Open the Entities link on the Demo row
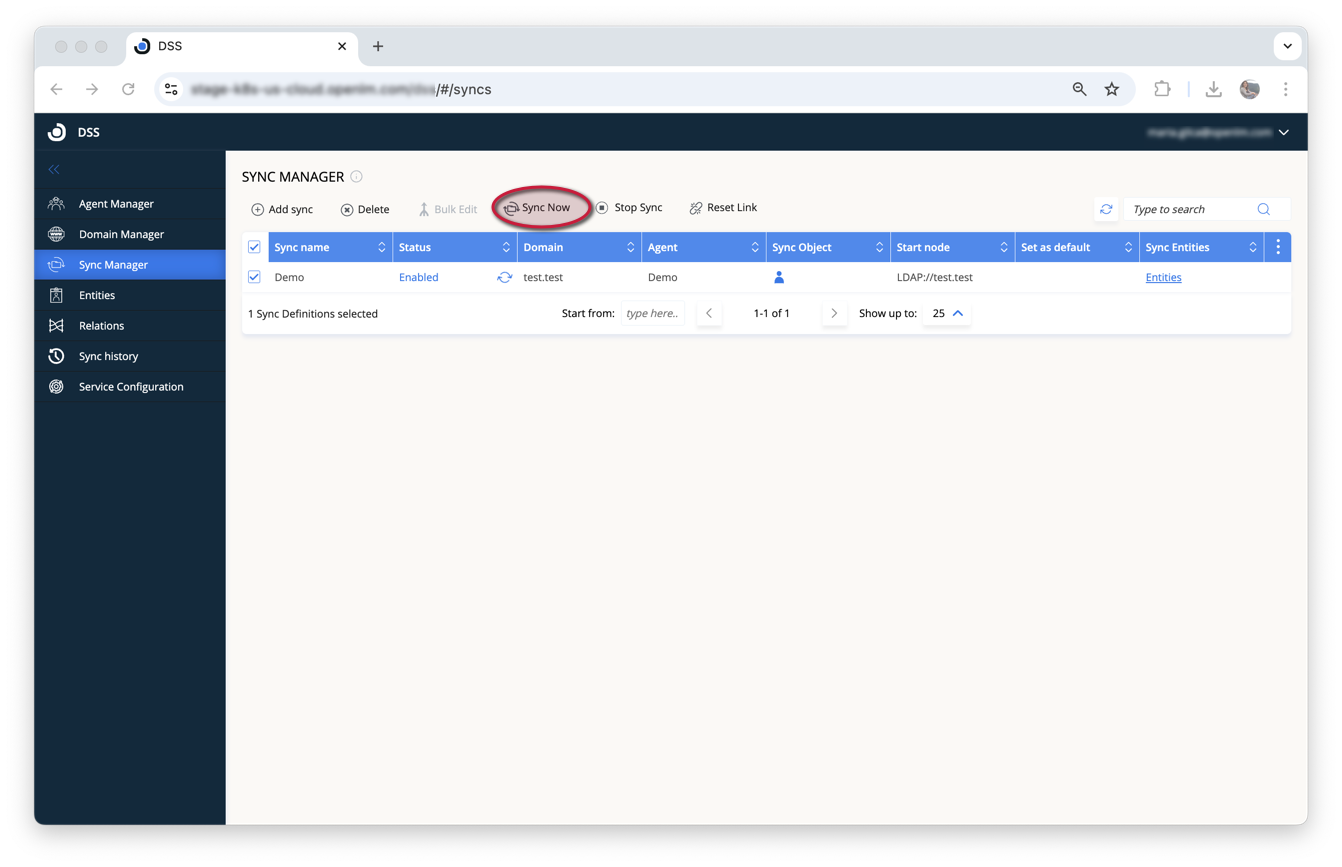1342x867 pixels. click(1163, 278)
